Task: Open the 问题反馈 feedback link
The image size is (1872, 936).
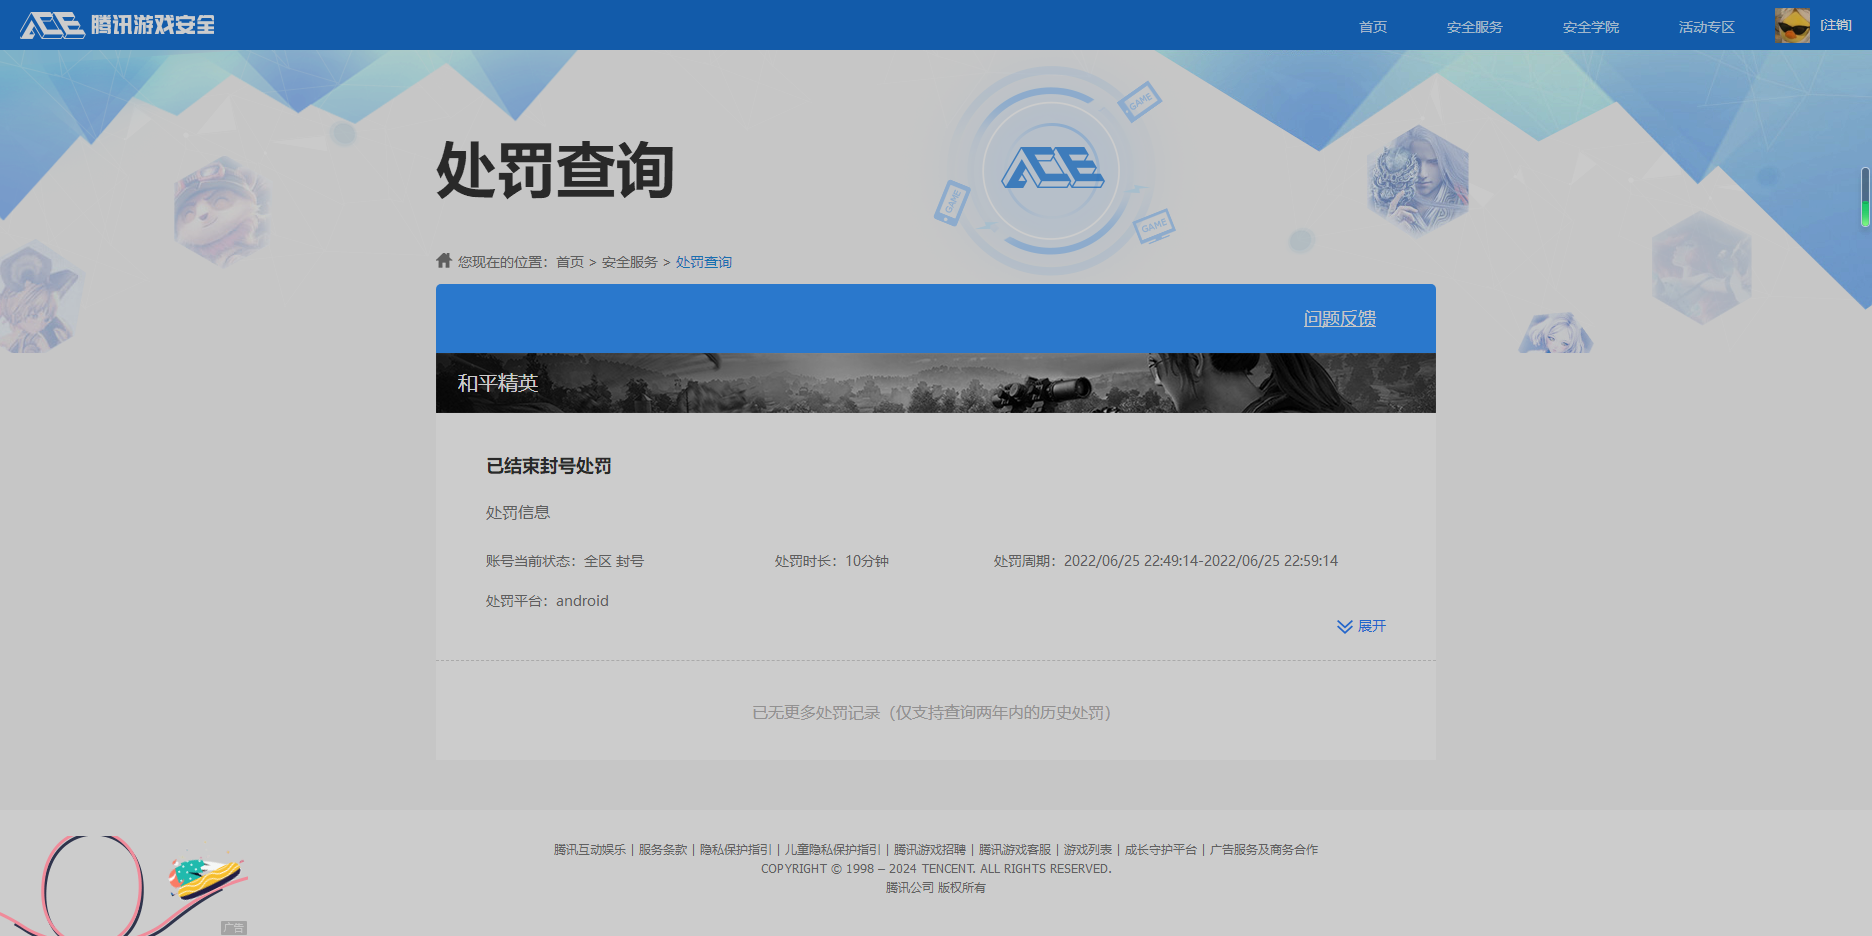Action: click(1340, 318)
